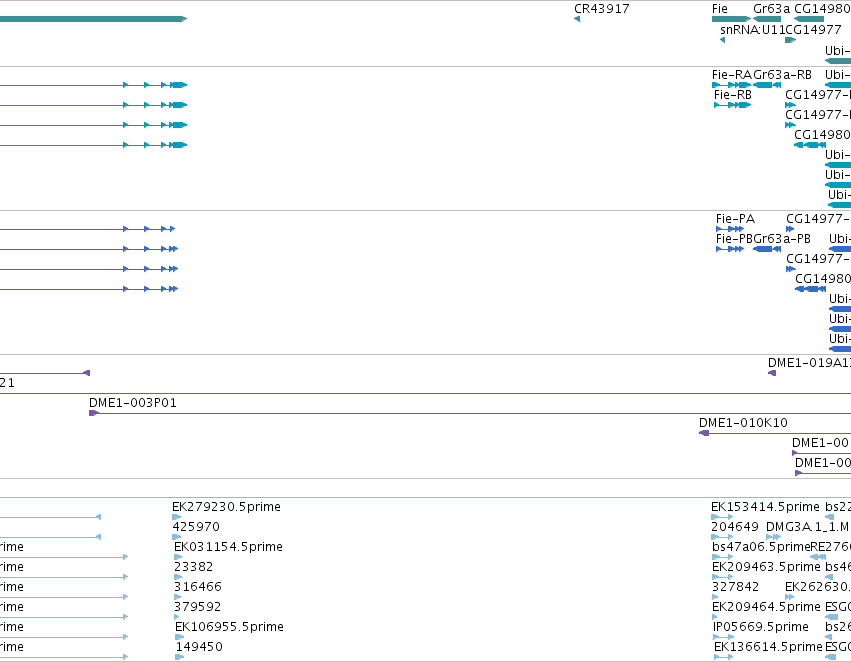Click the snRNA:U11 gene label
The height and width of the screenshot is (662, 851).
[x=752, y=30]
